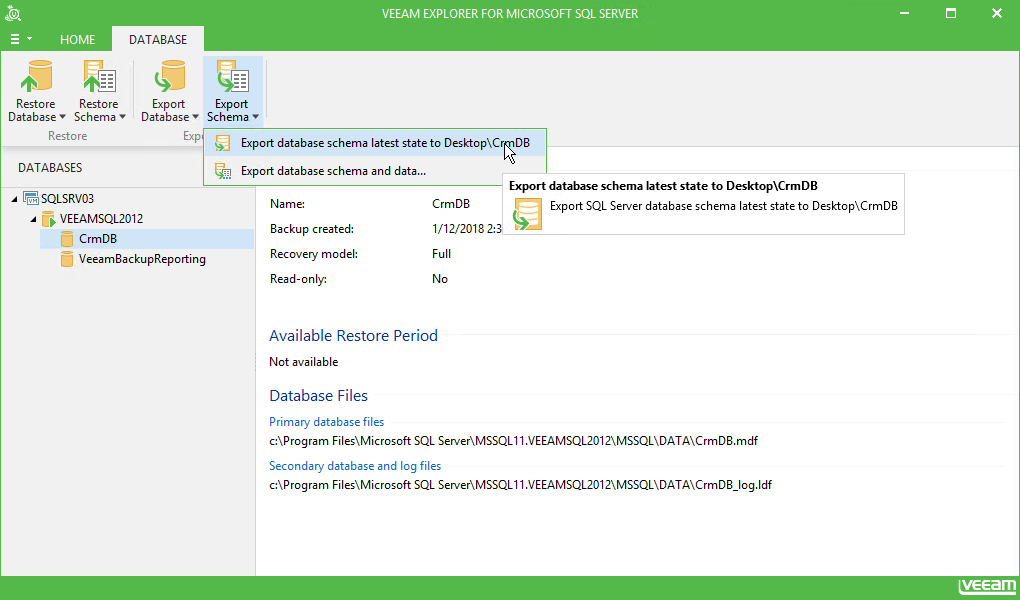Viewport: 1020px width, 600px height.
Task: Click the Veeam Explorer app icon in title bar
Action: point(13,13)
